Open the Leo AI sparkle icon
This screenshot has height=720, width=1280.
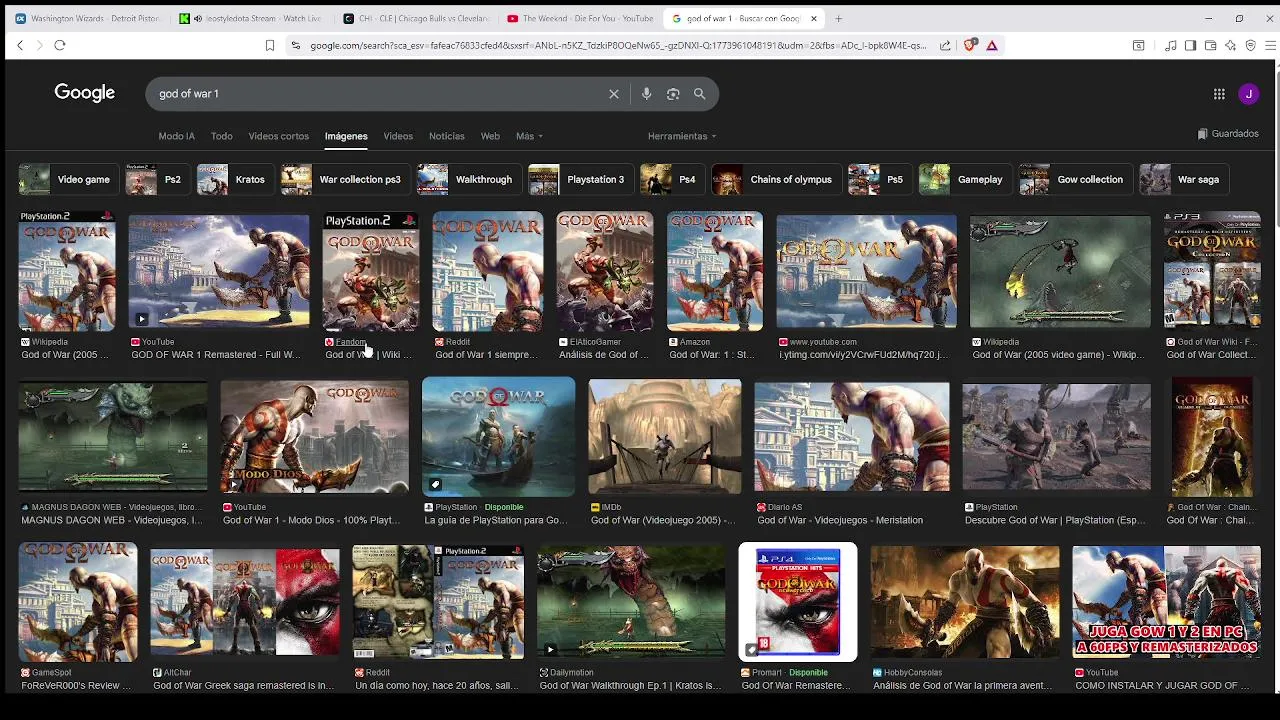[x=1230, y=45]
